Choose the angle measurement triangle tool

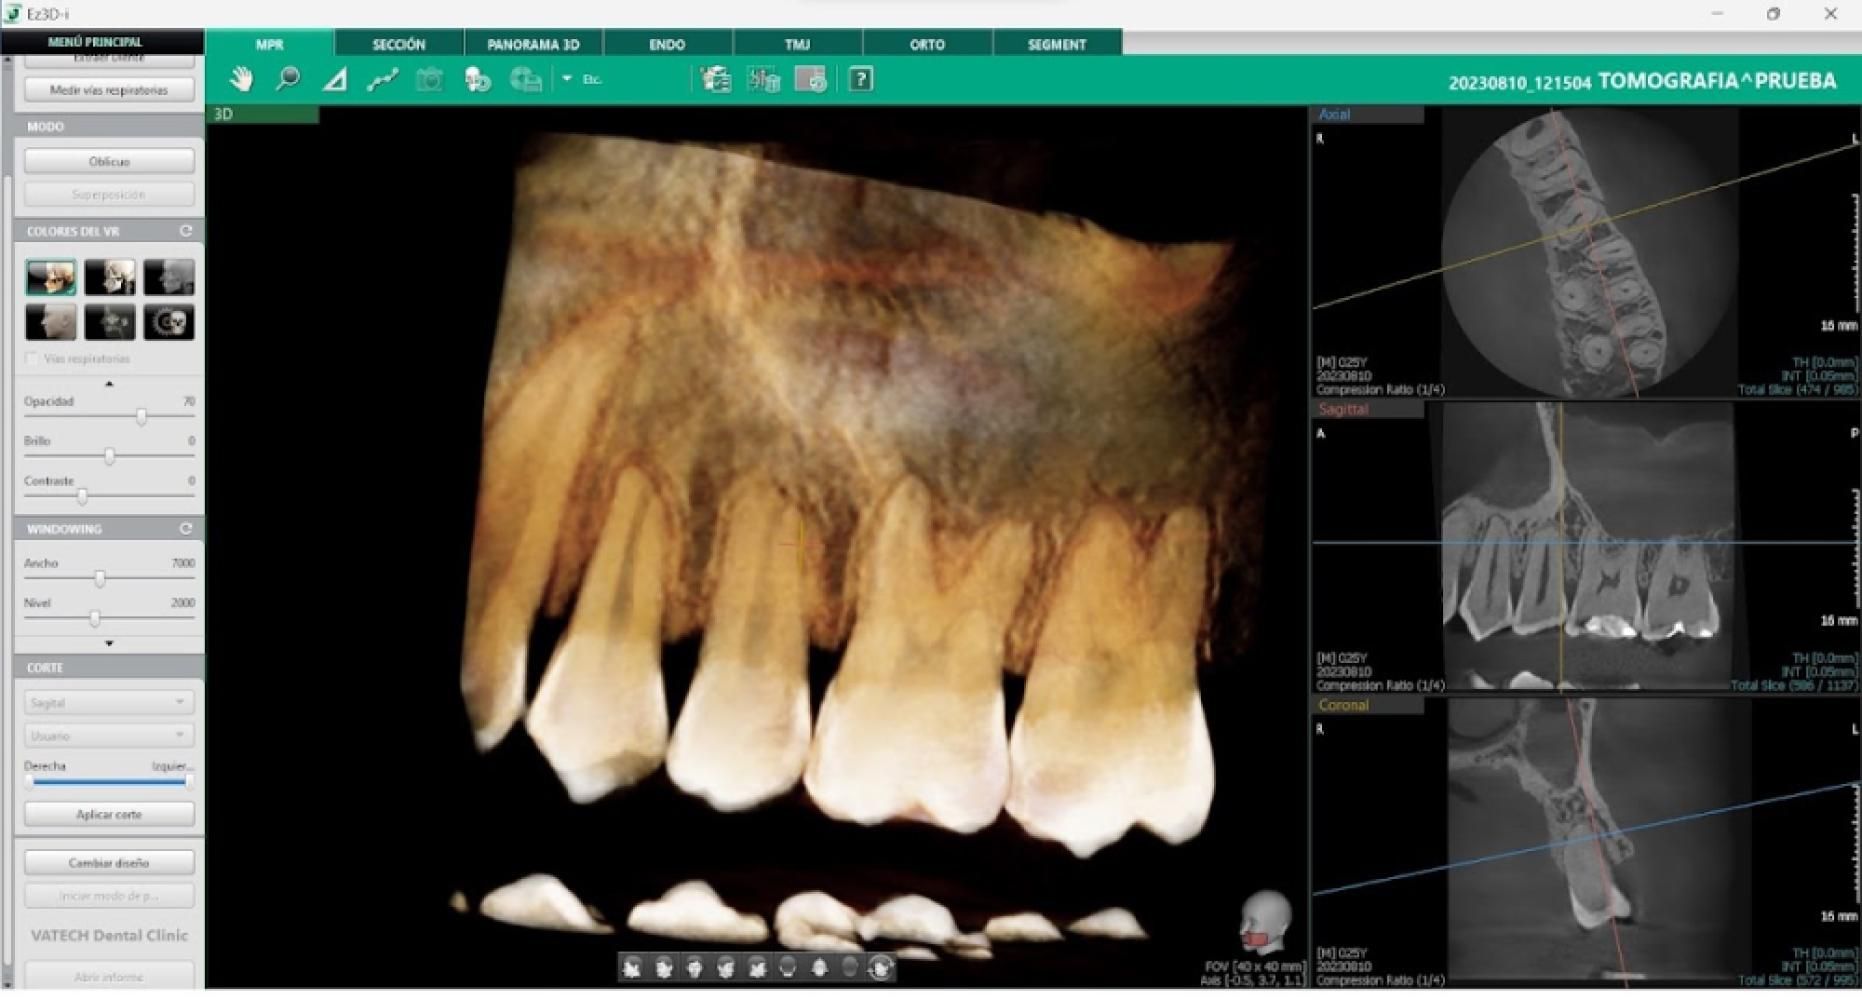point(335,79)
